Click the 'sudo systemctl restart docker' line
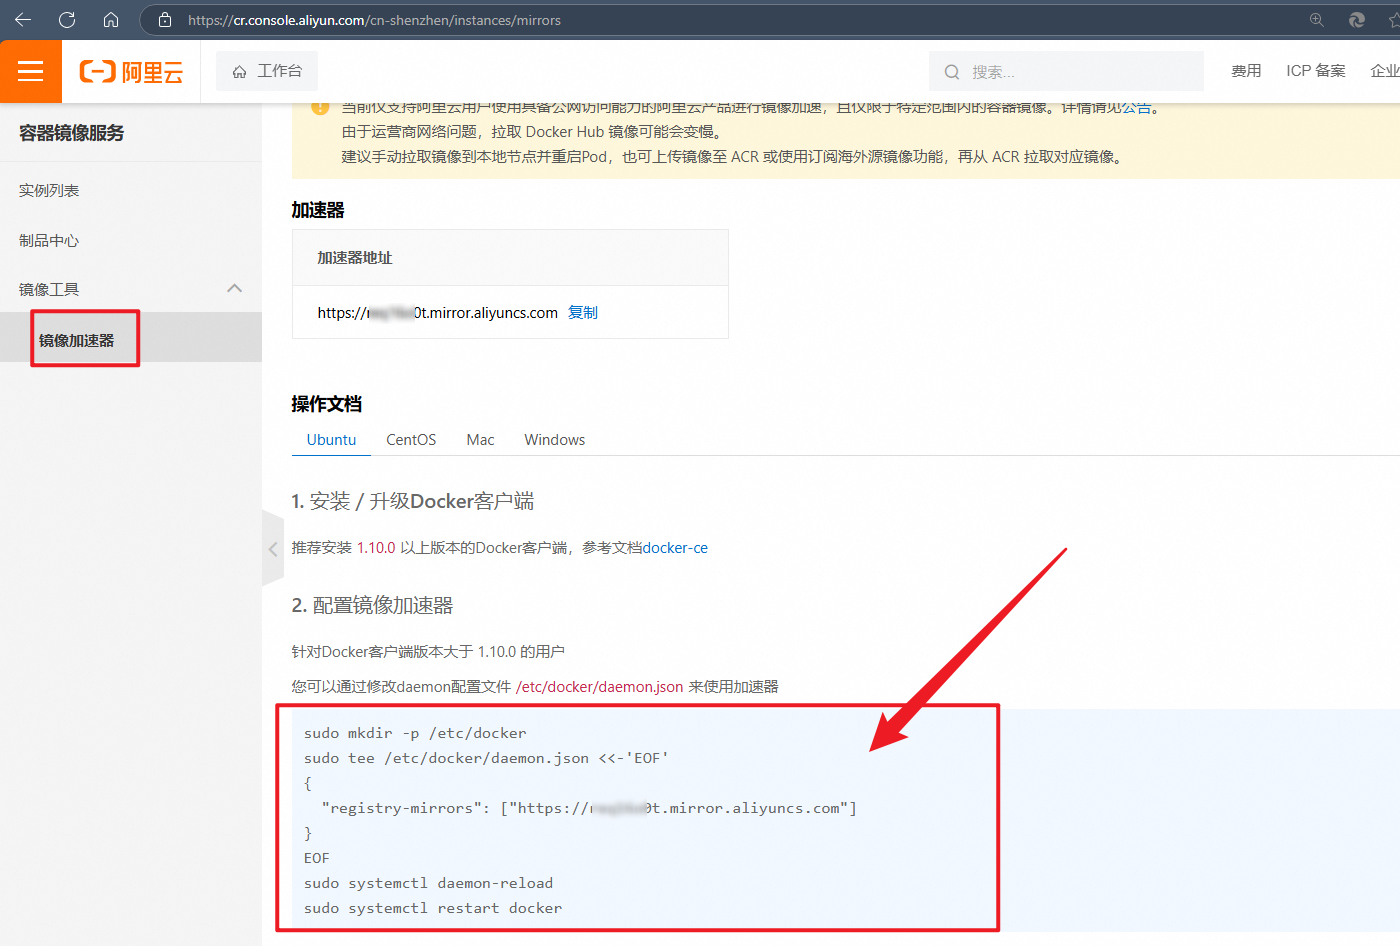Screen dimensions: 1400x946 coord(433,908)
